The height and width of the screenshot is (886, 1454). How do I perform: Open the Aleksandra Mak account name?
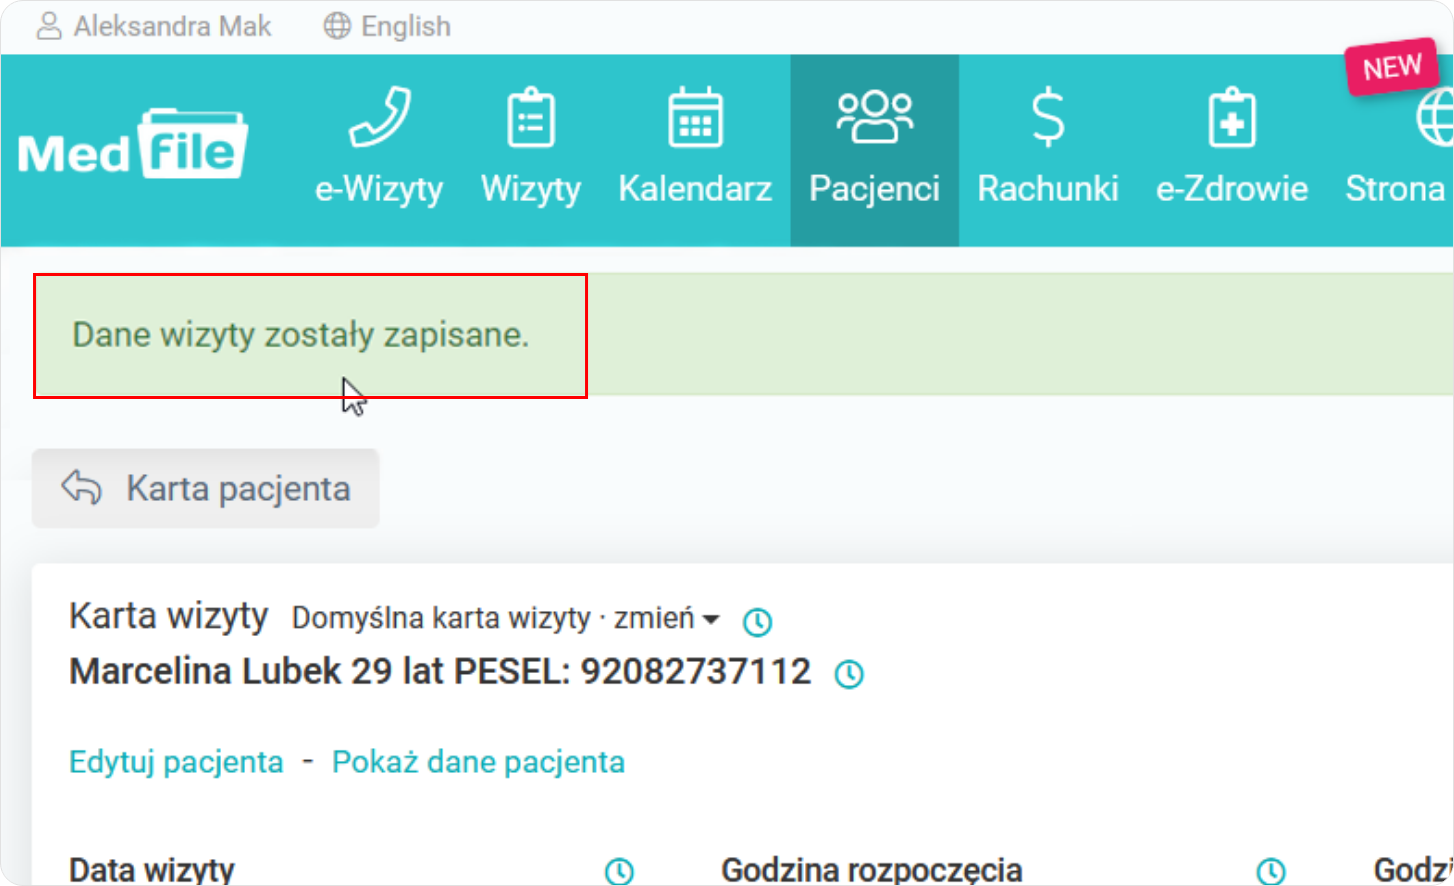coord(172,26)
